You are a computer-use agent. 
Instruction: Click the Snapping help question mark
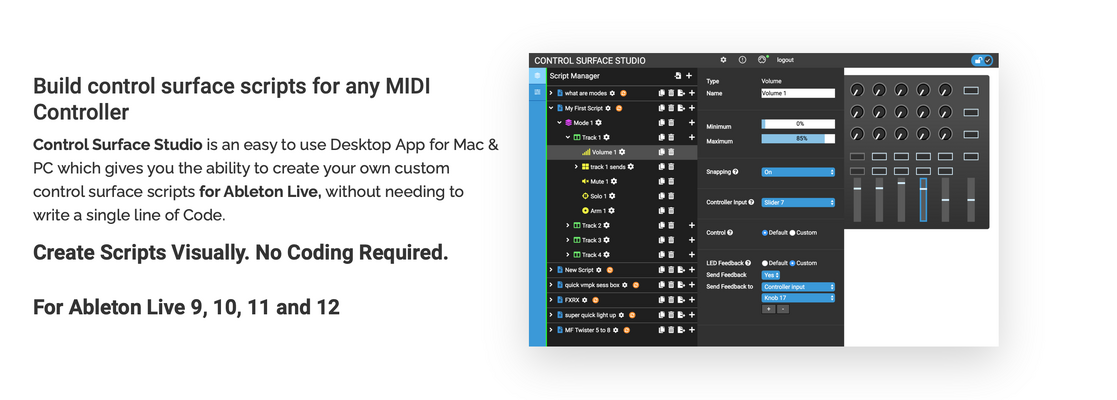coord(735,172)
